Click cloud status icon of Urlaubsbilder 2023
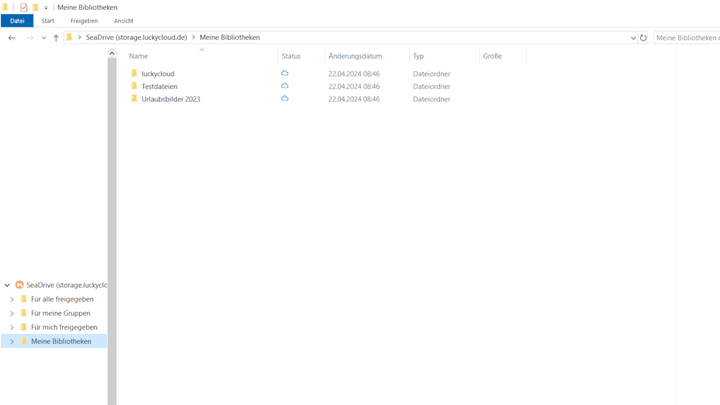720x405 pixels. [285, 98]
